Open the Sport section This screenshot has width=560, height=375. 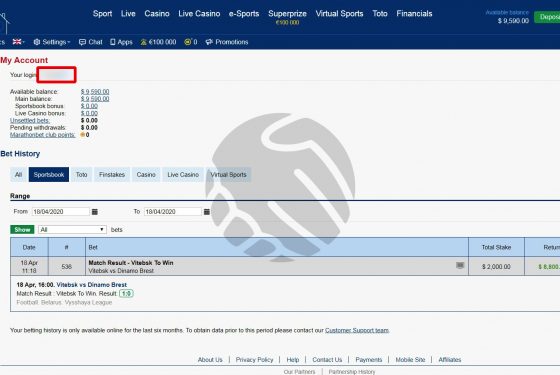pyautogui.click(x=102, y=14)
